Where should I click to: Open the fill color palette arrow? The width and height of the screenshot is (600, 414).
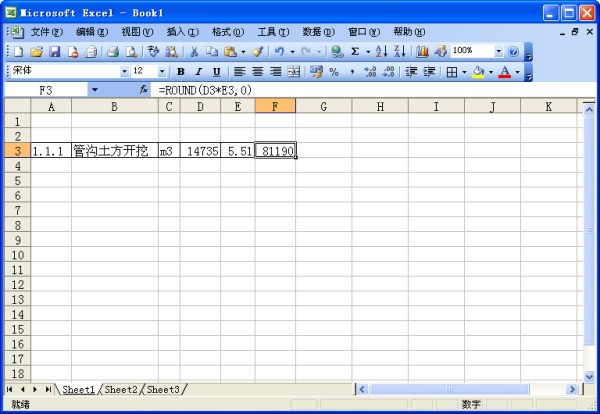(491, 72)
